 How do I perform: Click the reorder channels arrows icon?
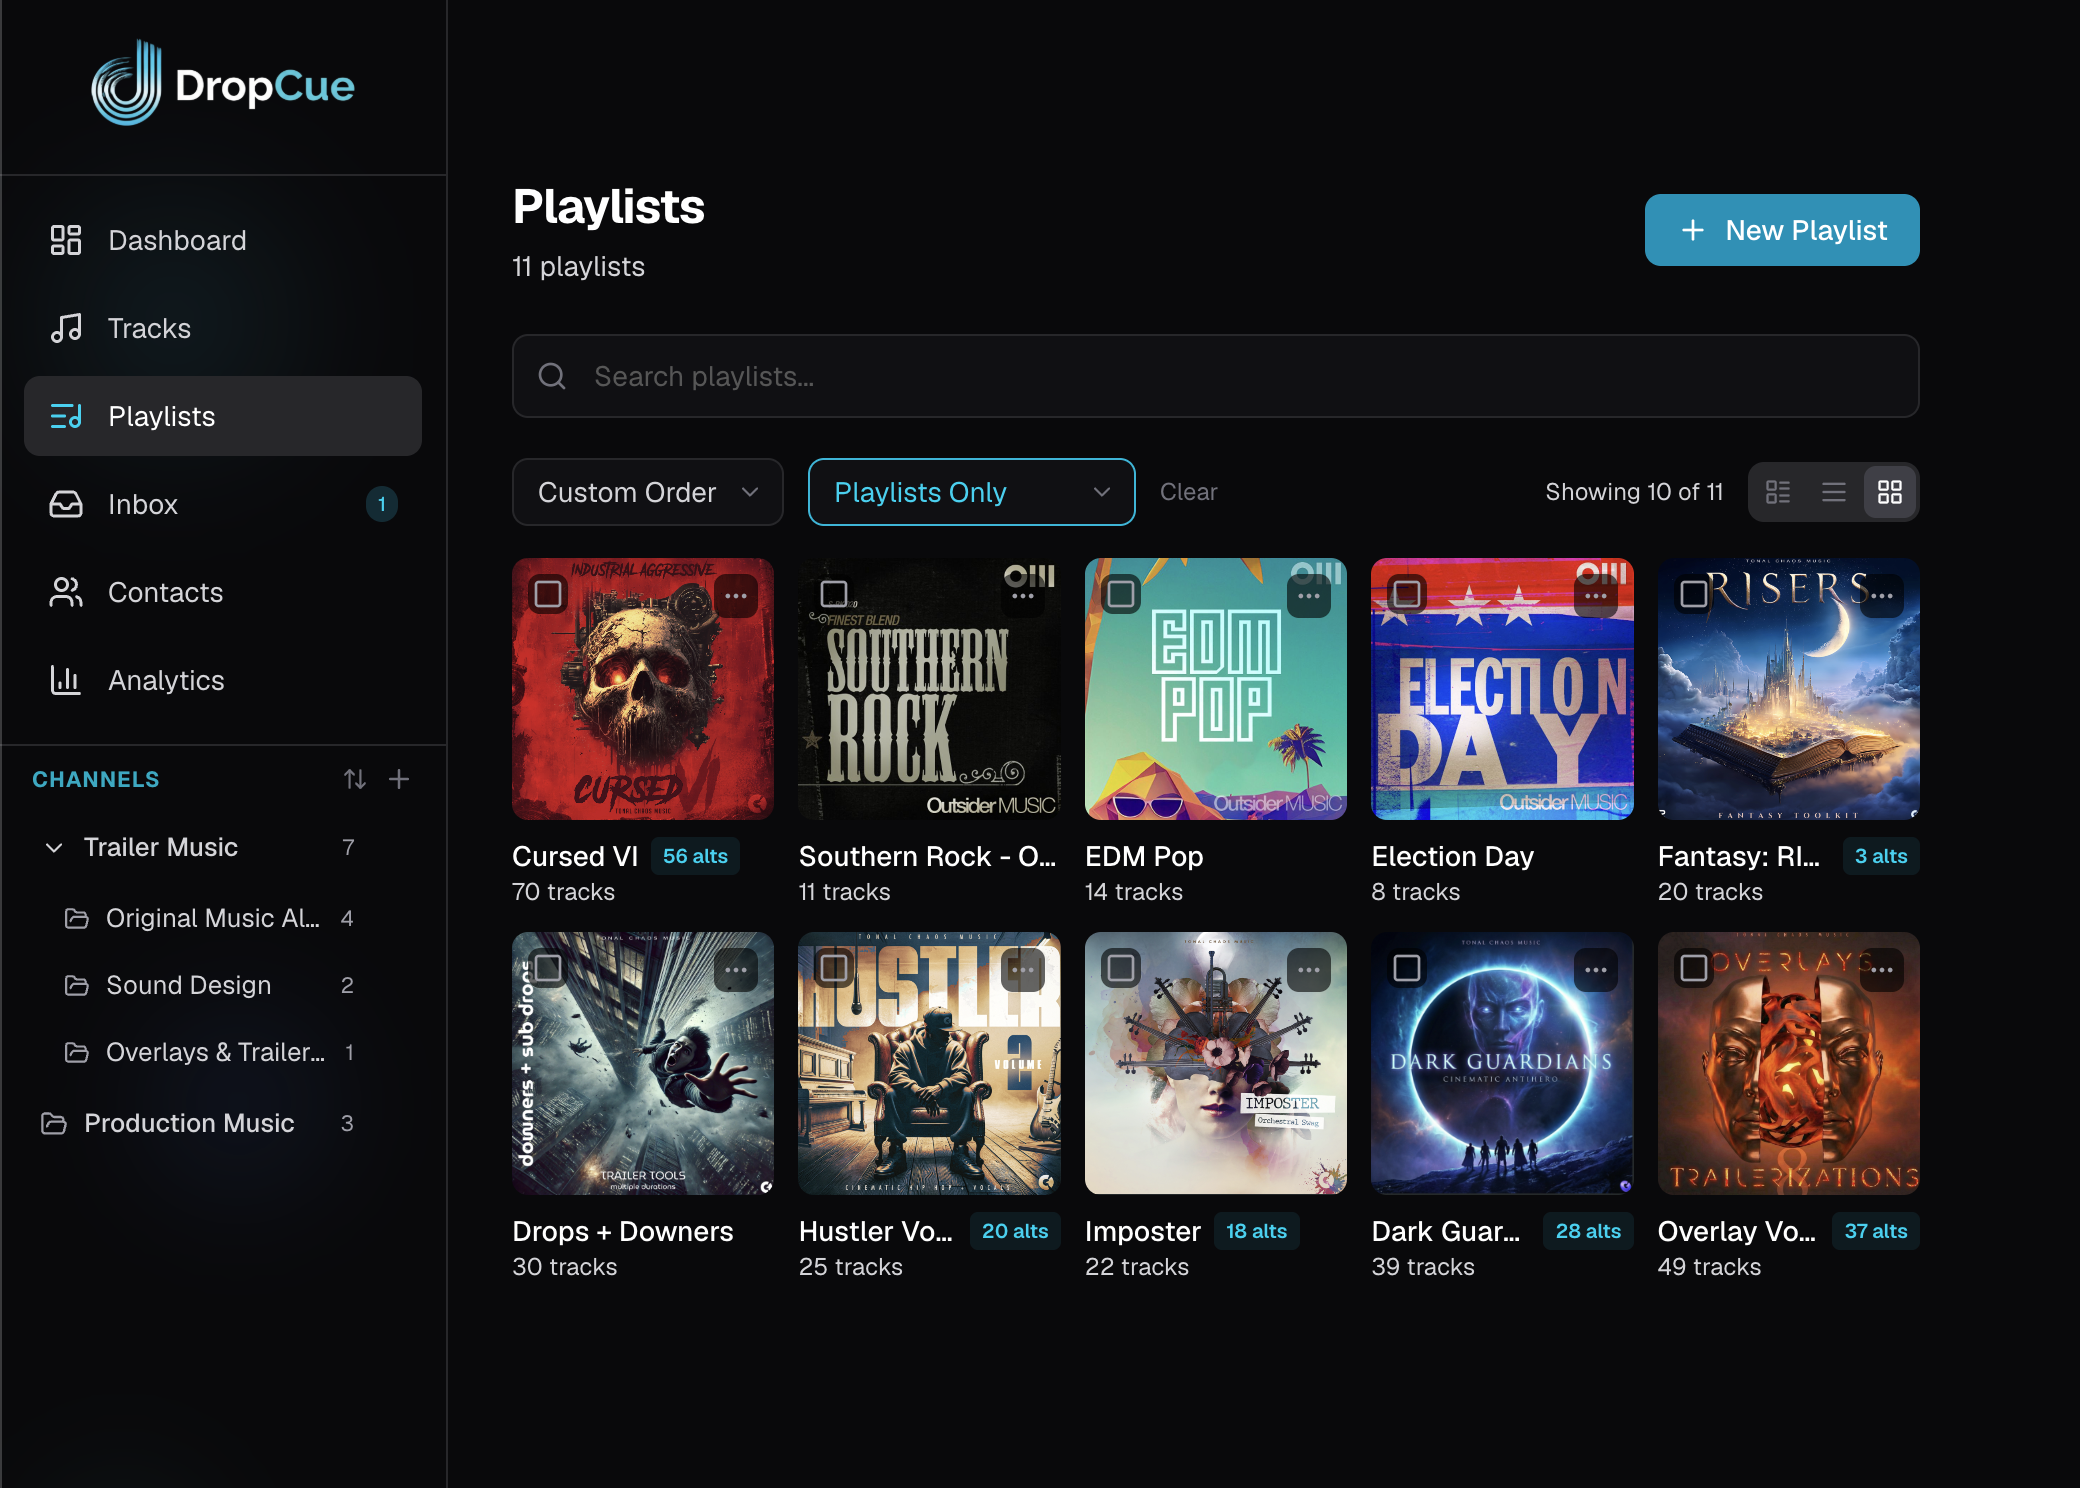click(x=355, y=779)
